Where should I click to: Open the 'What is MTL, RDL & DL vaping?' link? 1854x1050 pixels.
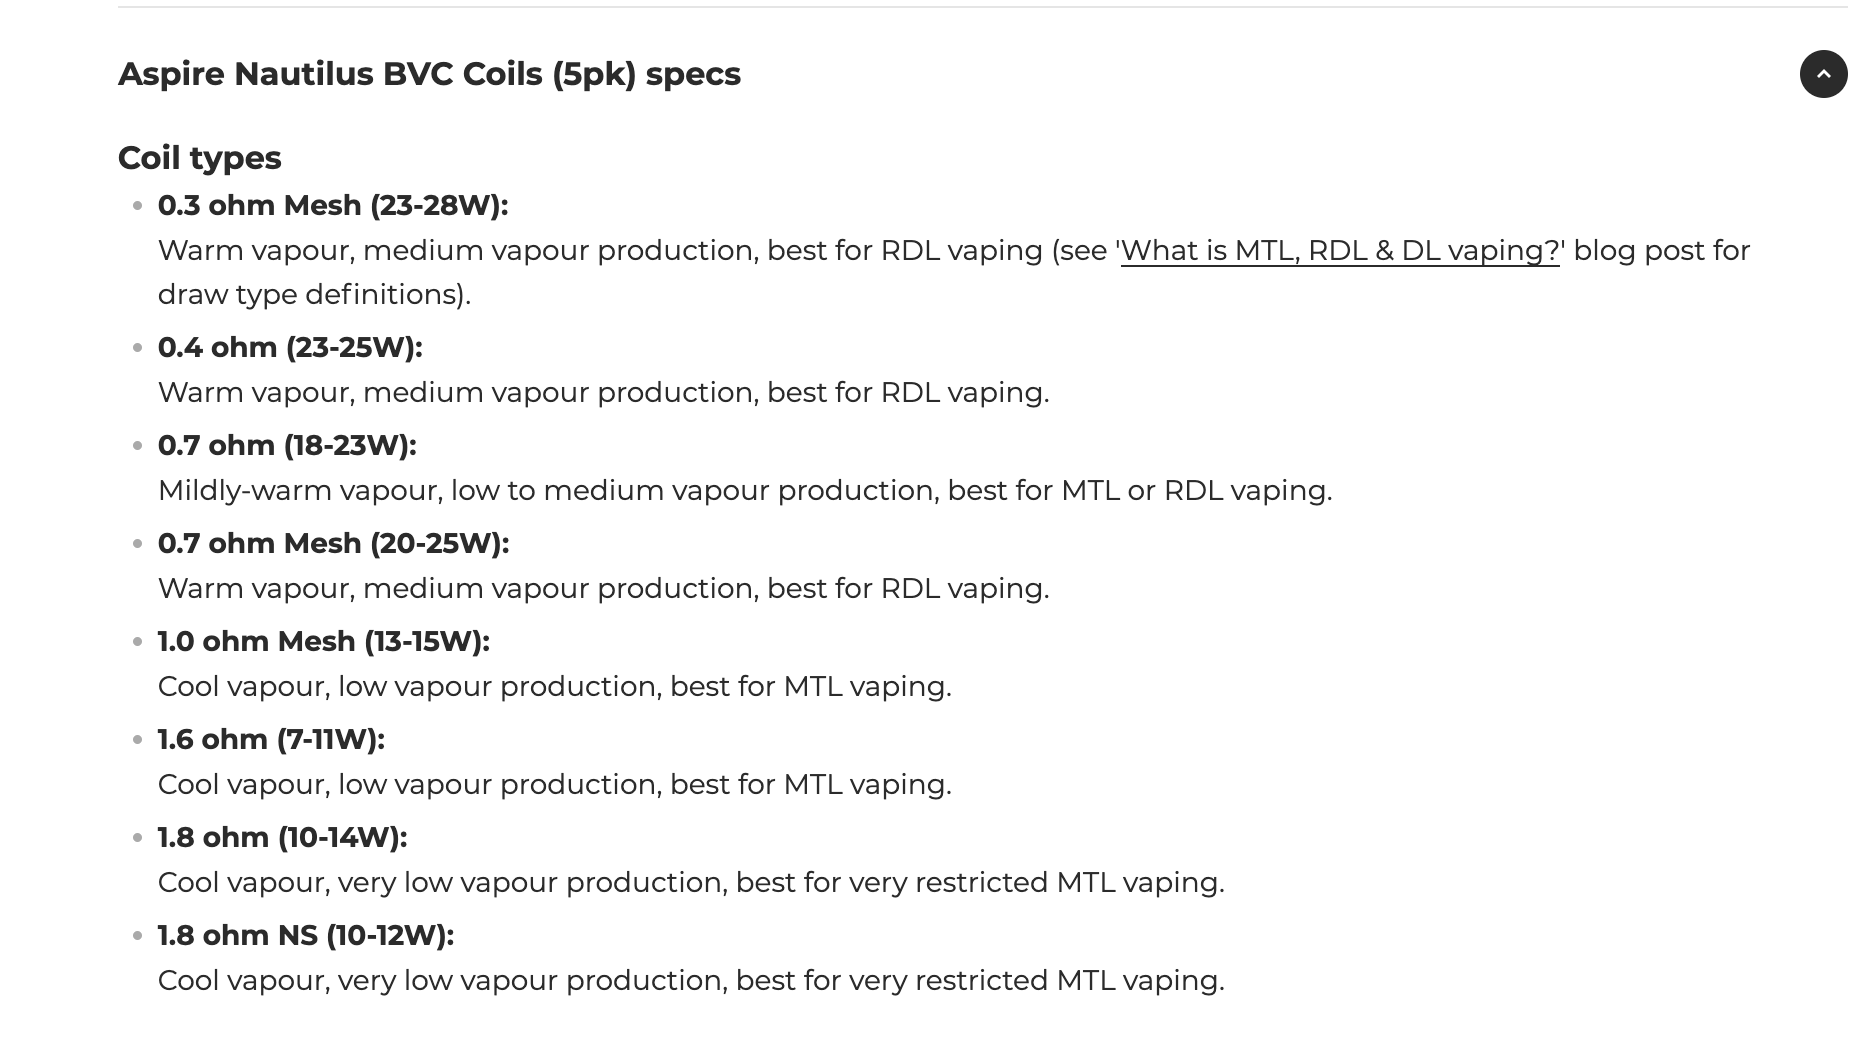1340,251
